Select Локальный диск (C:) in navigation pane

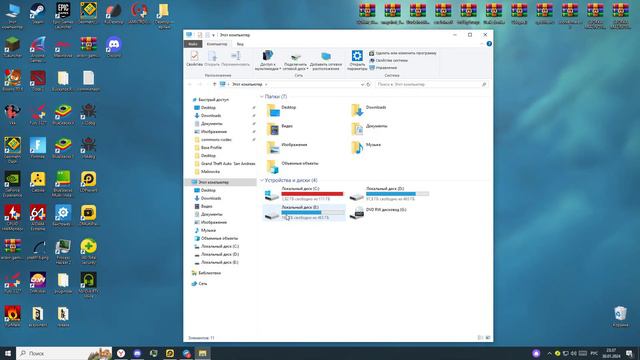220,246
